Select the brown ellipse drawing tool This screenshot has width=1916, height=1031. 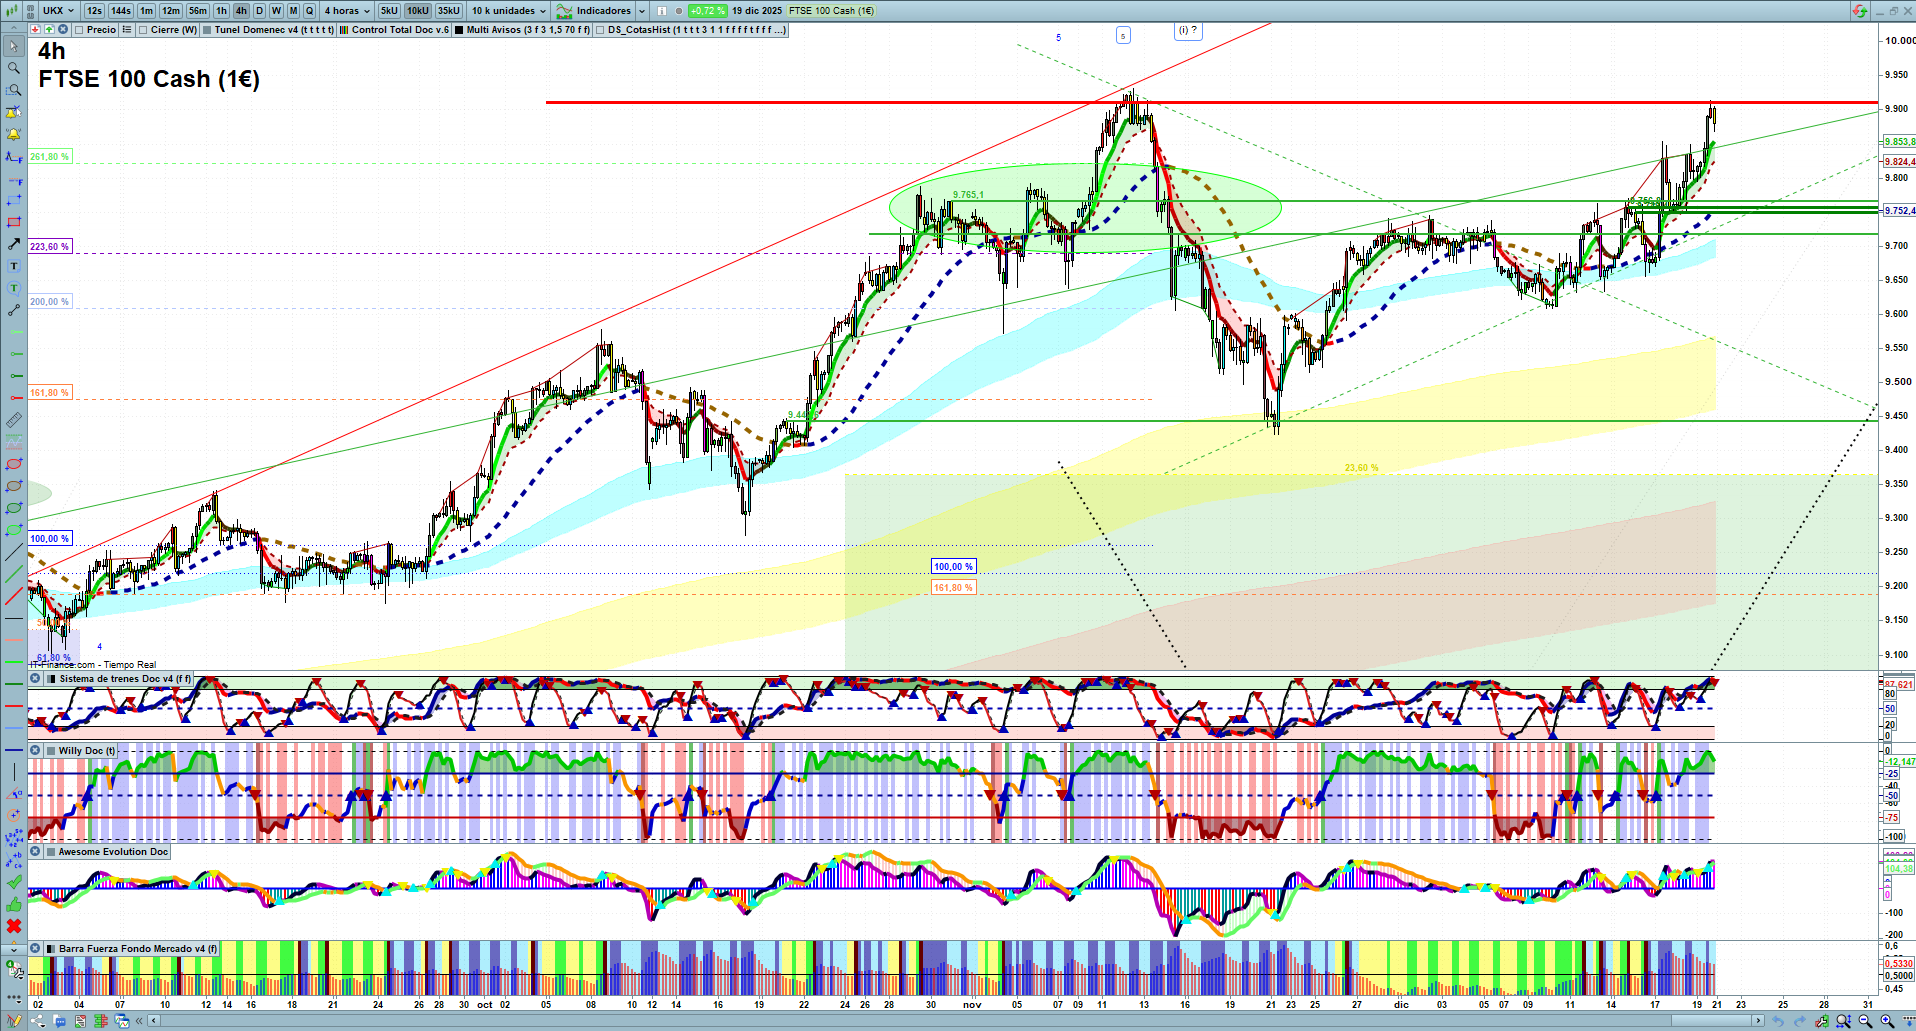click(x=14, y=486)
